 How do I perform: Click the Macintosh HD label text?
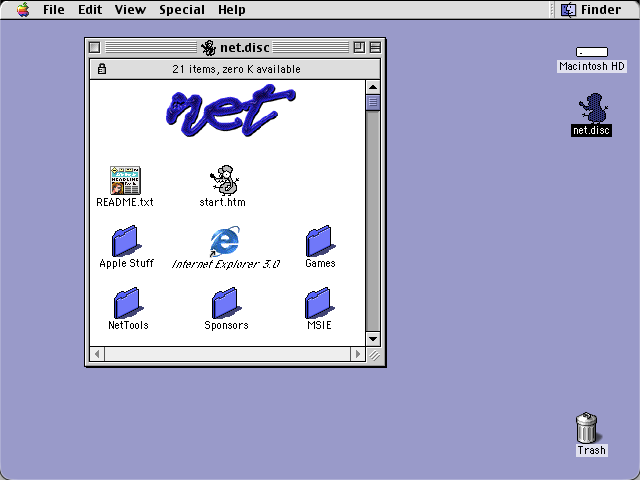pos(592,66)
